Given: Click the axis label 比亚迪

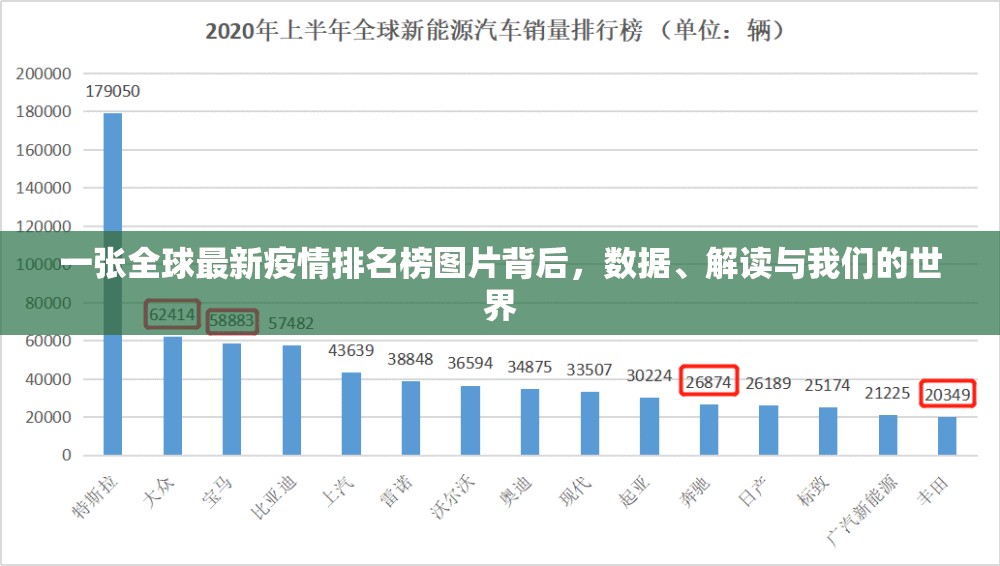Looking at the screenshot, I should click(x=274, y=496).
